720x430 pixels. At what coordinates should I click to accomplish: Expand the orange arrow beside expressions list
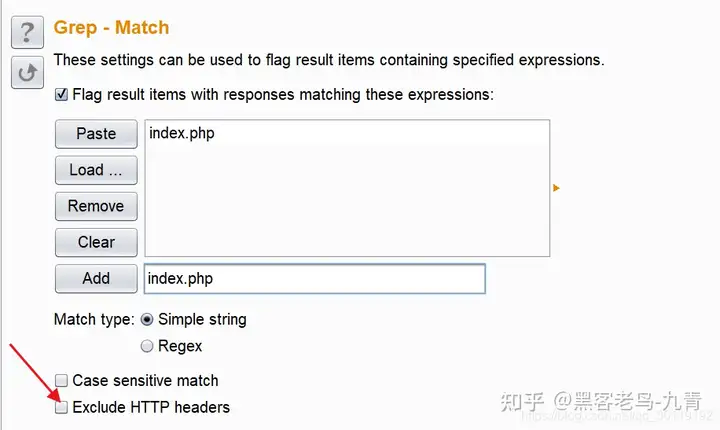[x=556, y=187]
